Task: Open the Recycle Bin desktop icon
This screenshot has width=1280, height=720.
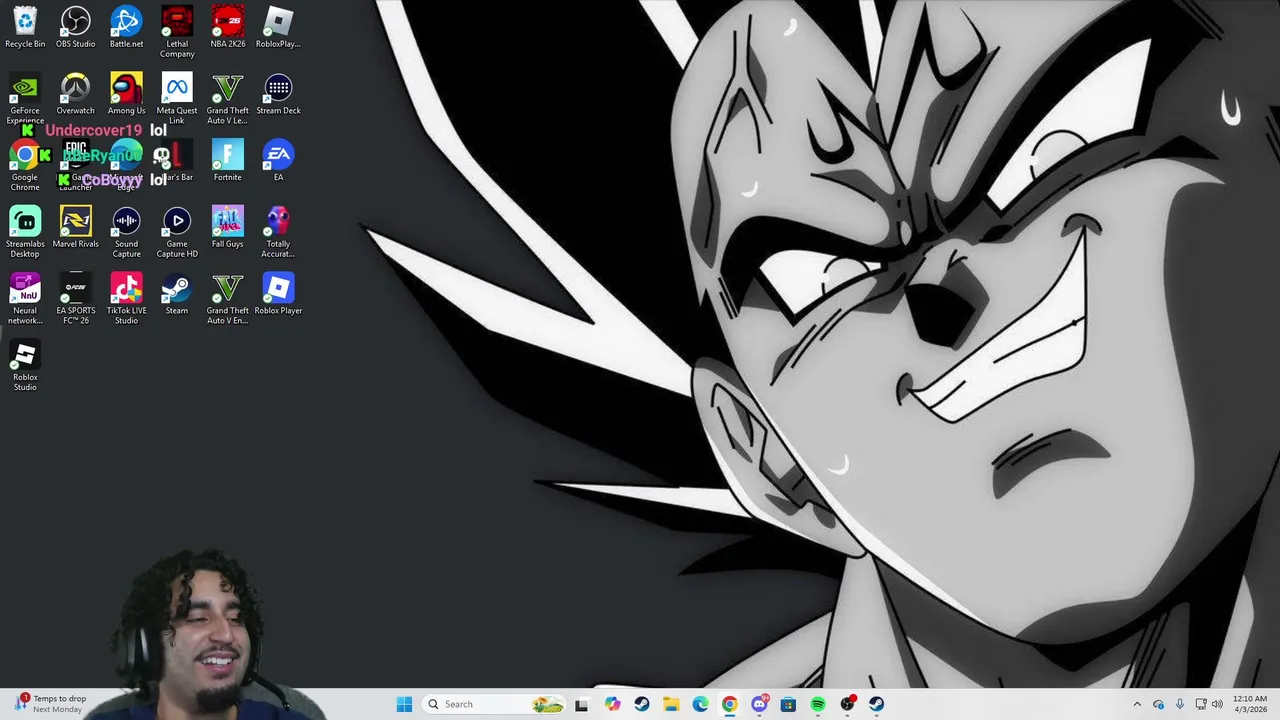Action: pyautogui.click(x=25, y=28)
